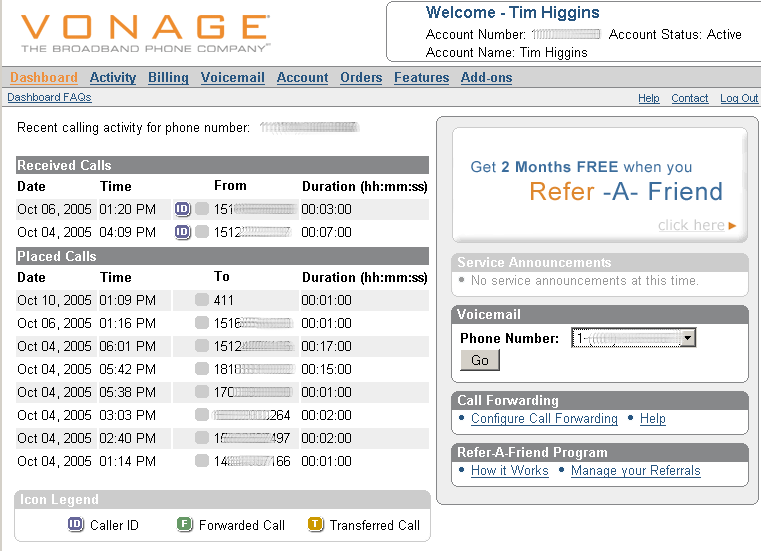Open the Add-ons tab

(x=486, y=78)
